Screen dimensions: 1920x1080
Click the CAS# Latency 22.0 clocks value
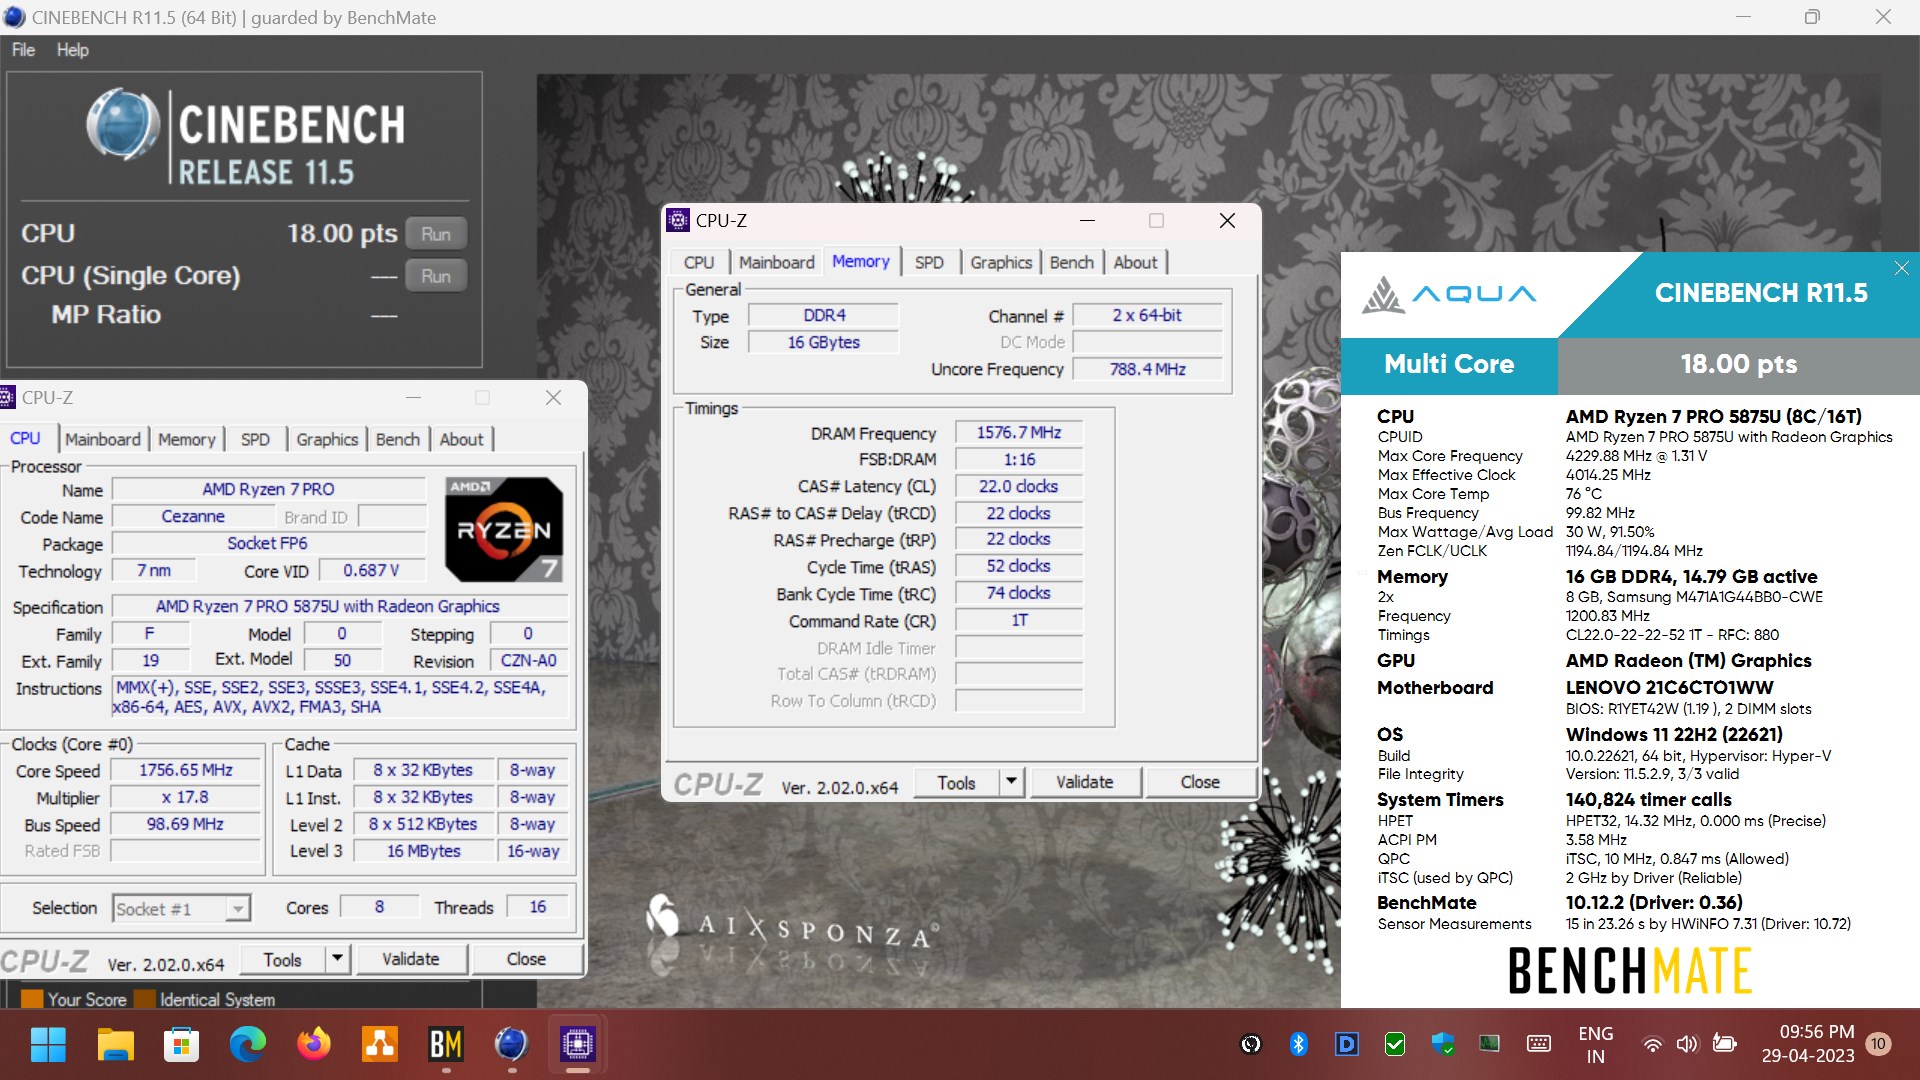(1019, 486)
